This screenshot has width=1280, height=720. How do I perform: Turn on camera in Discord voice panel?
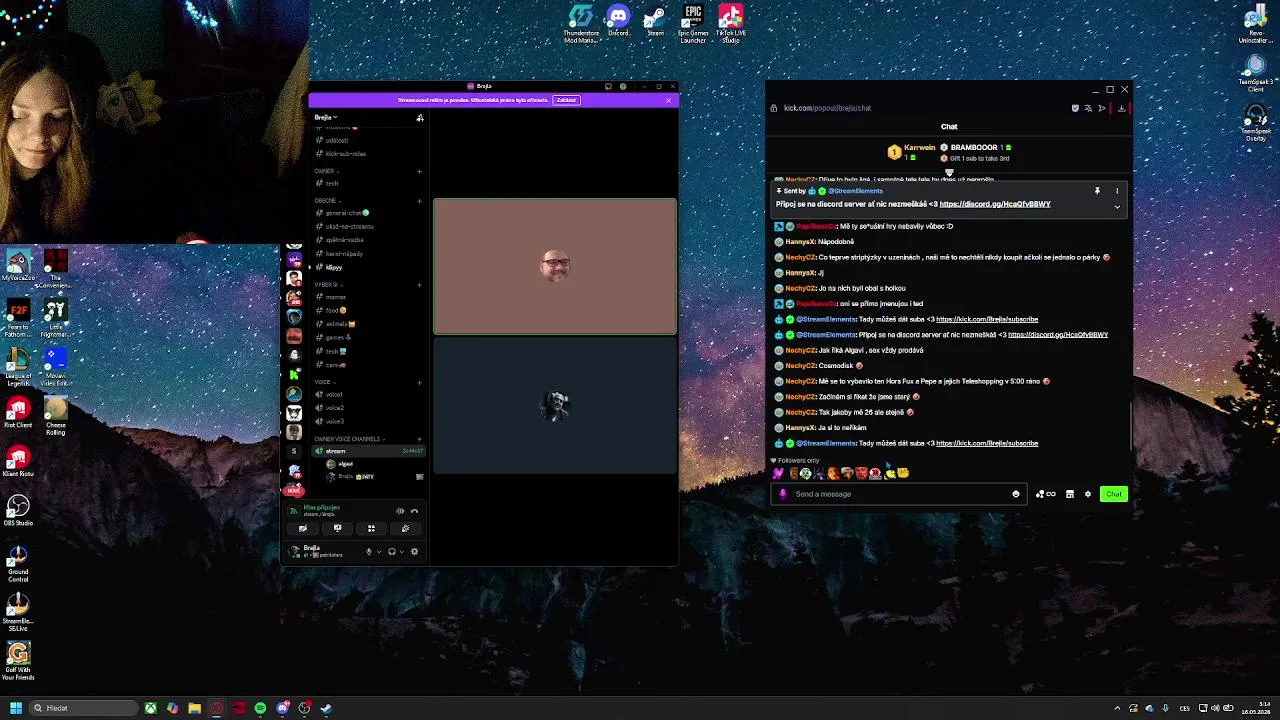[303, 529]
